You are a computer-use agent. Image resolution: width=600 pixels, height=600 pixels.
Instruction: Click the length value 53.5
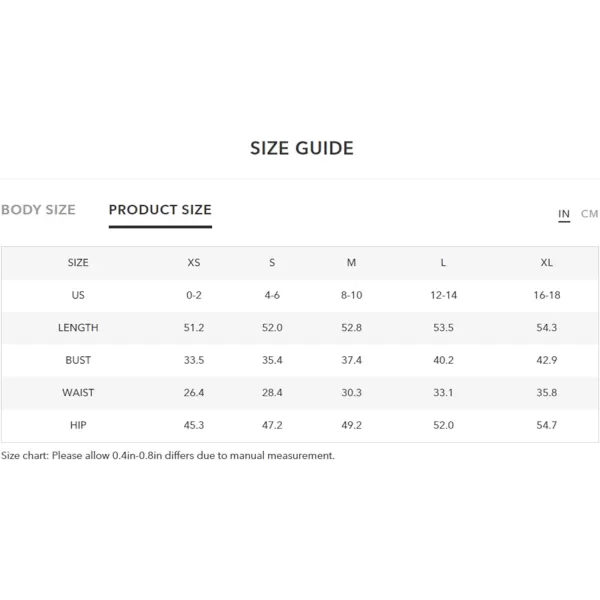pyautogui.click(x=443, y=328)
